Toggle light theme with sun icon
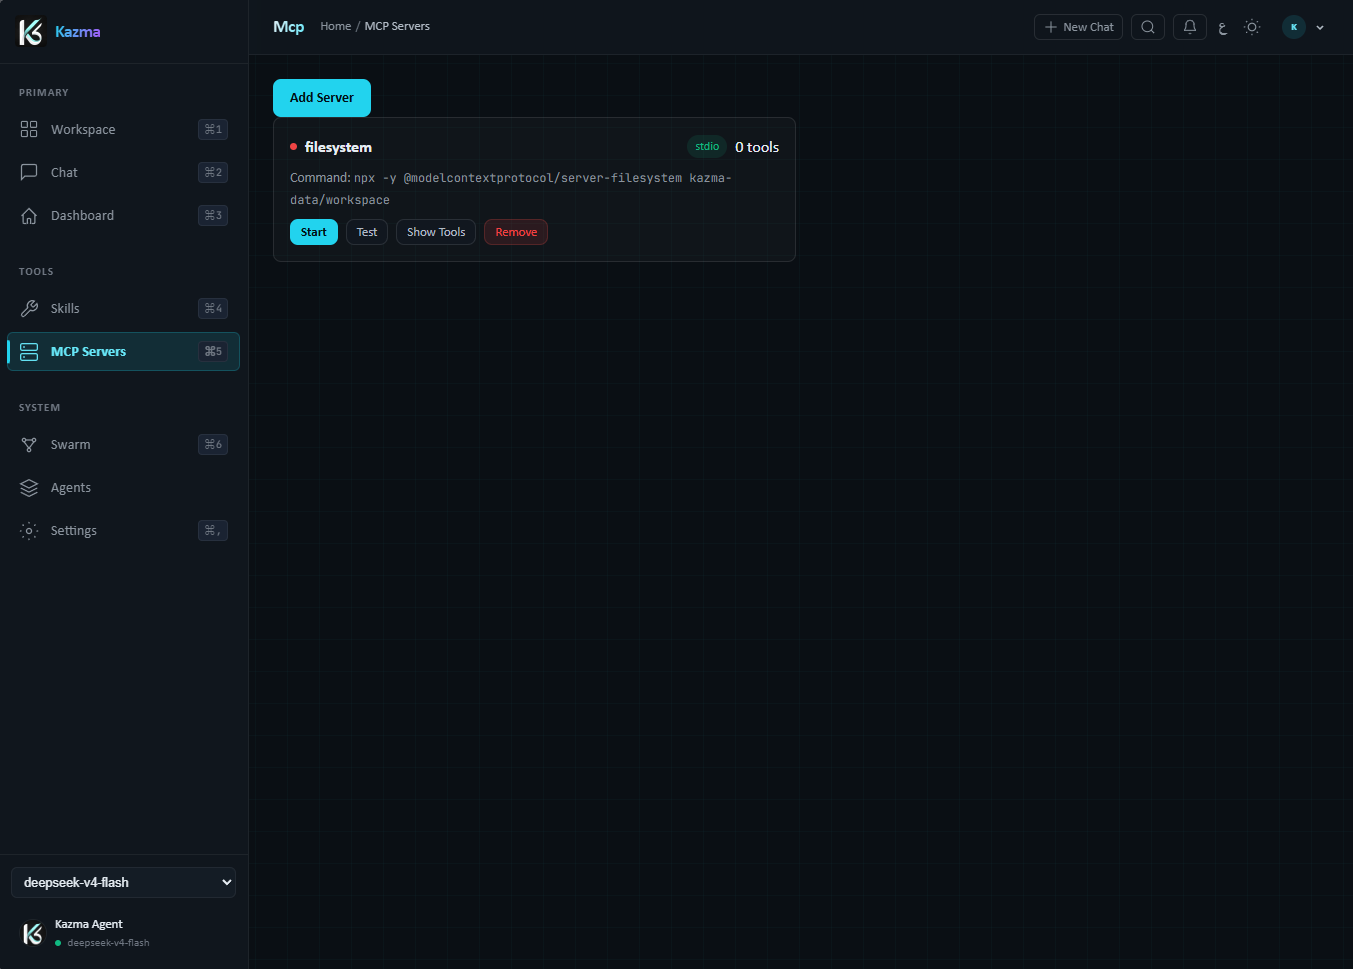 (1252, 27)
